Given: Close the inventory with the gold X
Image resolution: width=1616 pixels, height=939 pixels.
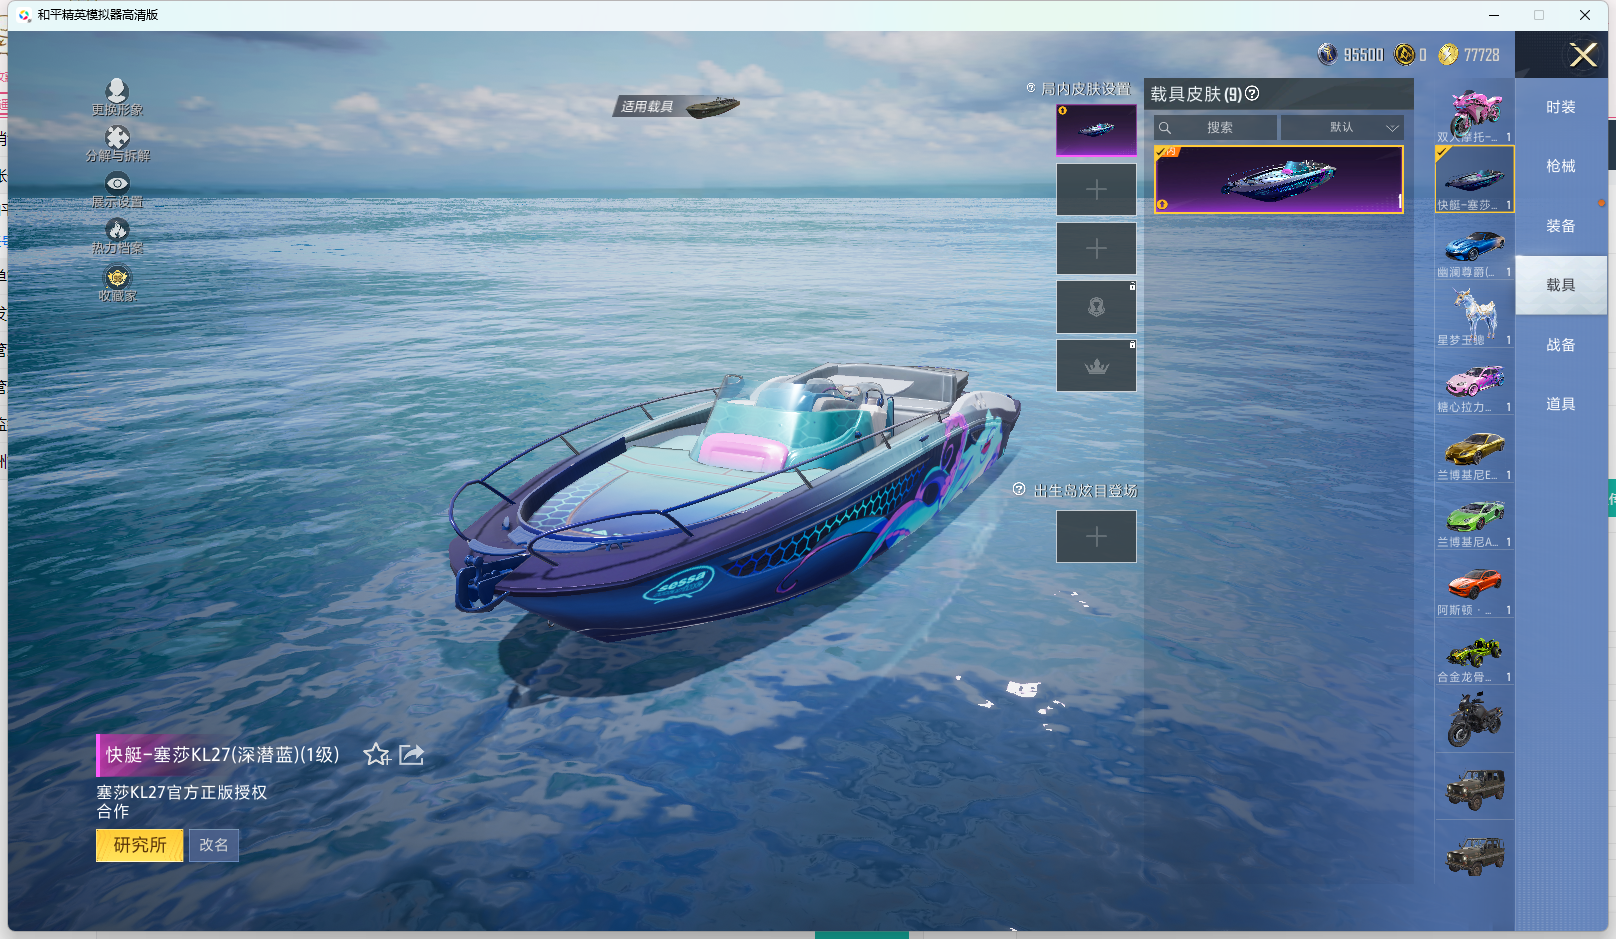Looking at the screenshot, I should tap(1582, 55).
